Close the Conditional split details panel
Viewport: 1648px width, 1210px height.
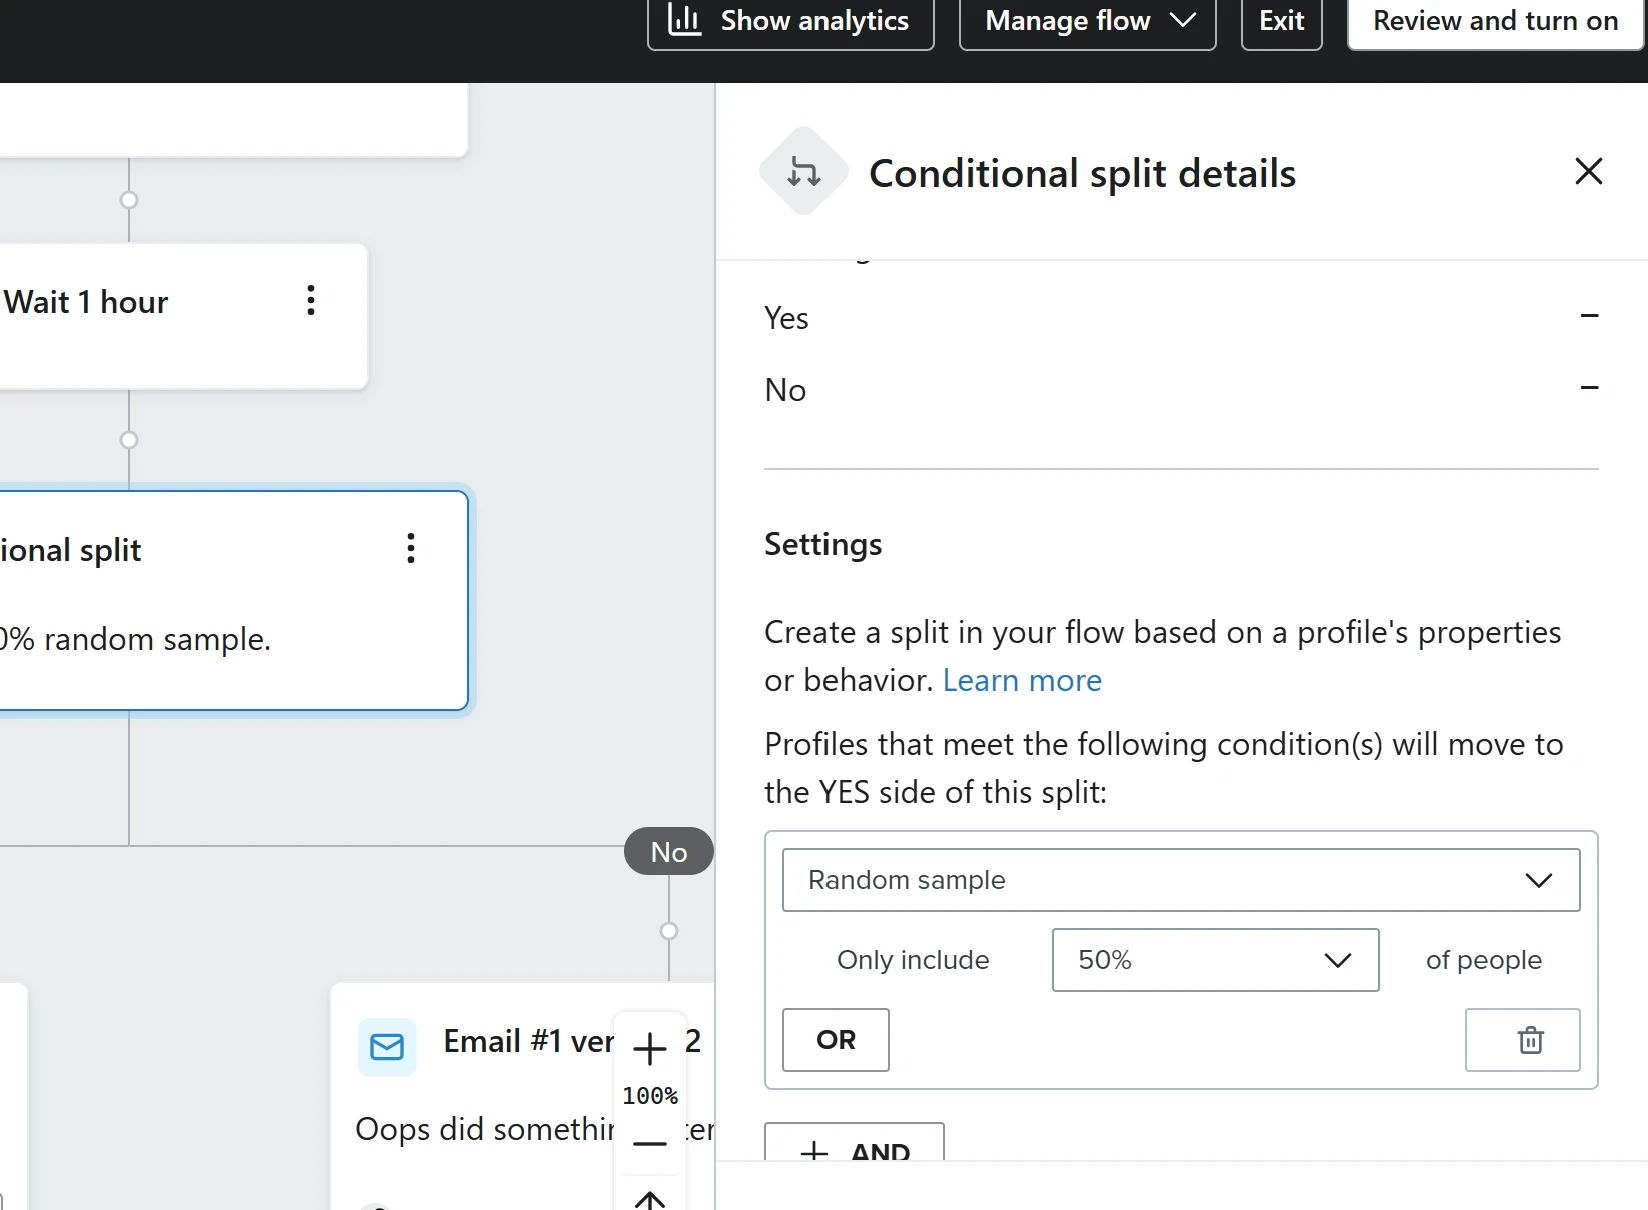[1588, 172]
